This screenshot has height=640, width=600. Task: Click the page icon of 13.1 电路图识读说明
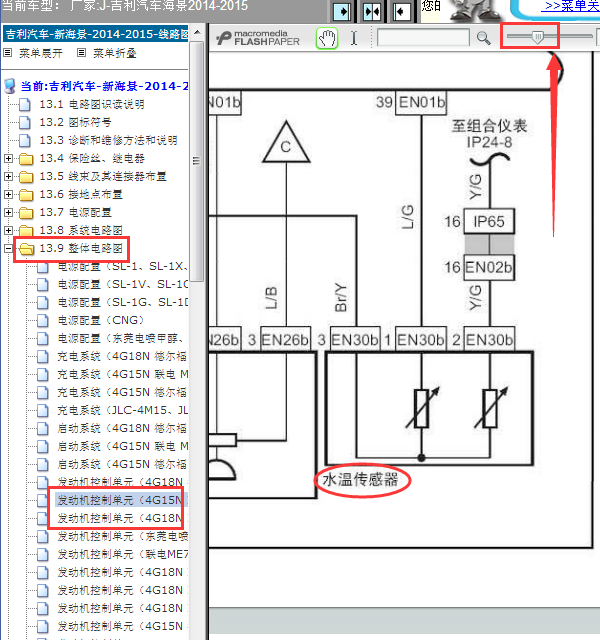(24, 104)
